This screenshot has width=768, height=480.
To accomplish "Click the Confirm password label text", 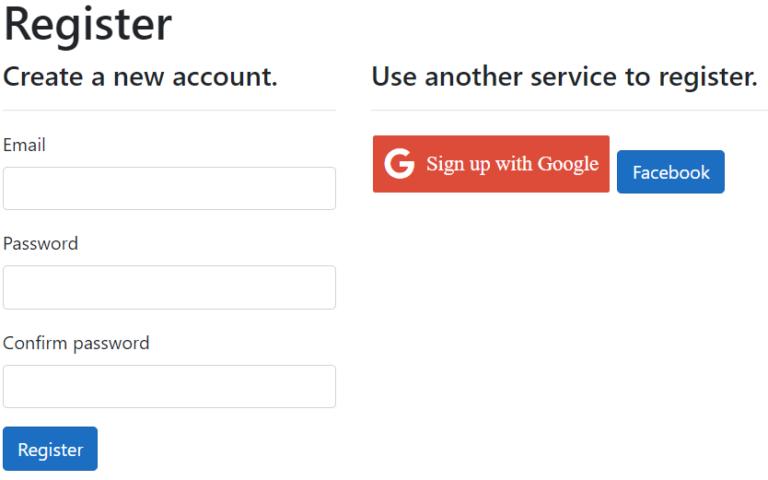I will (76, 343).
